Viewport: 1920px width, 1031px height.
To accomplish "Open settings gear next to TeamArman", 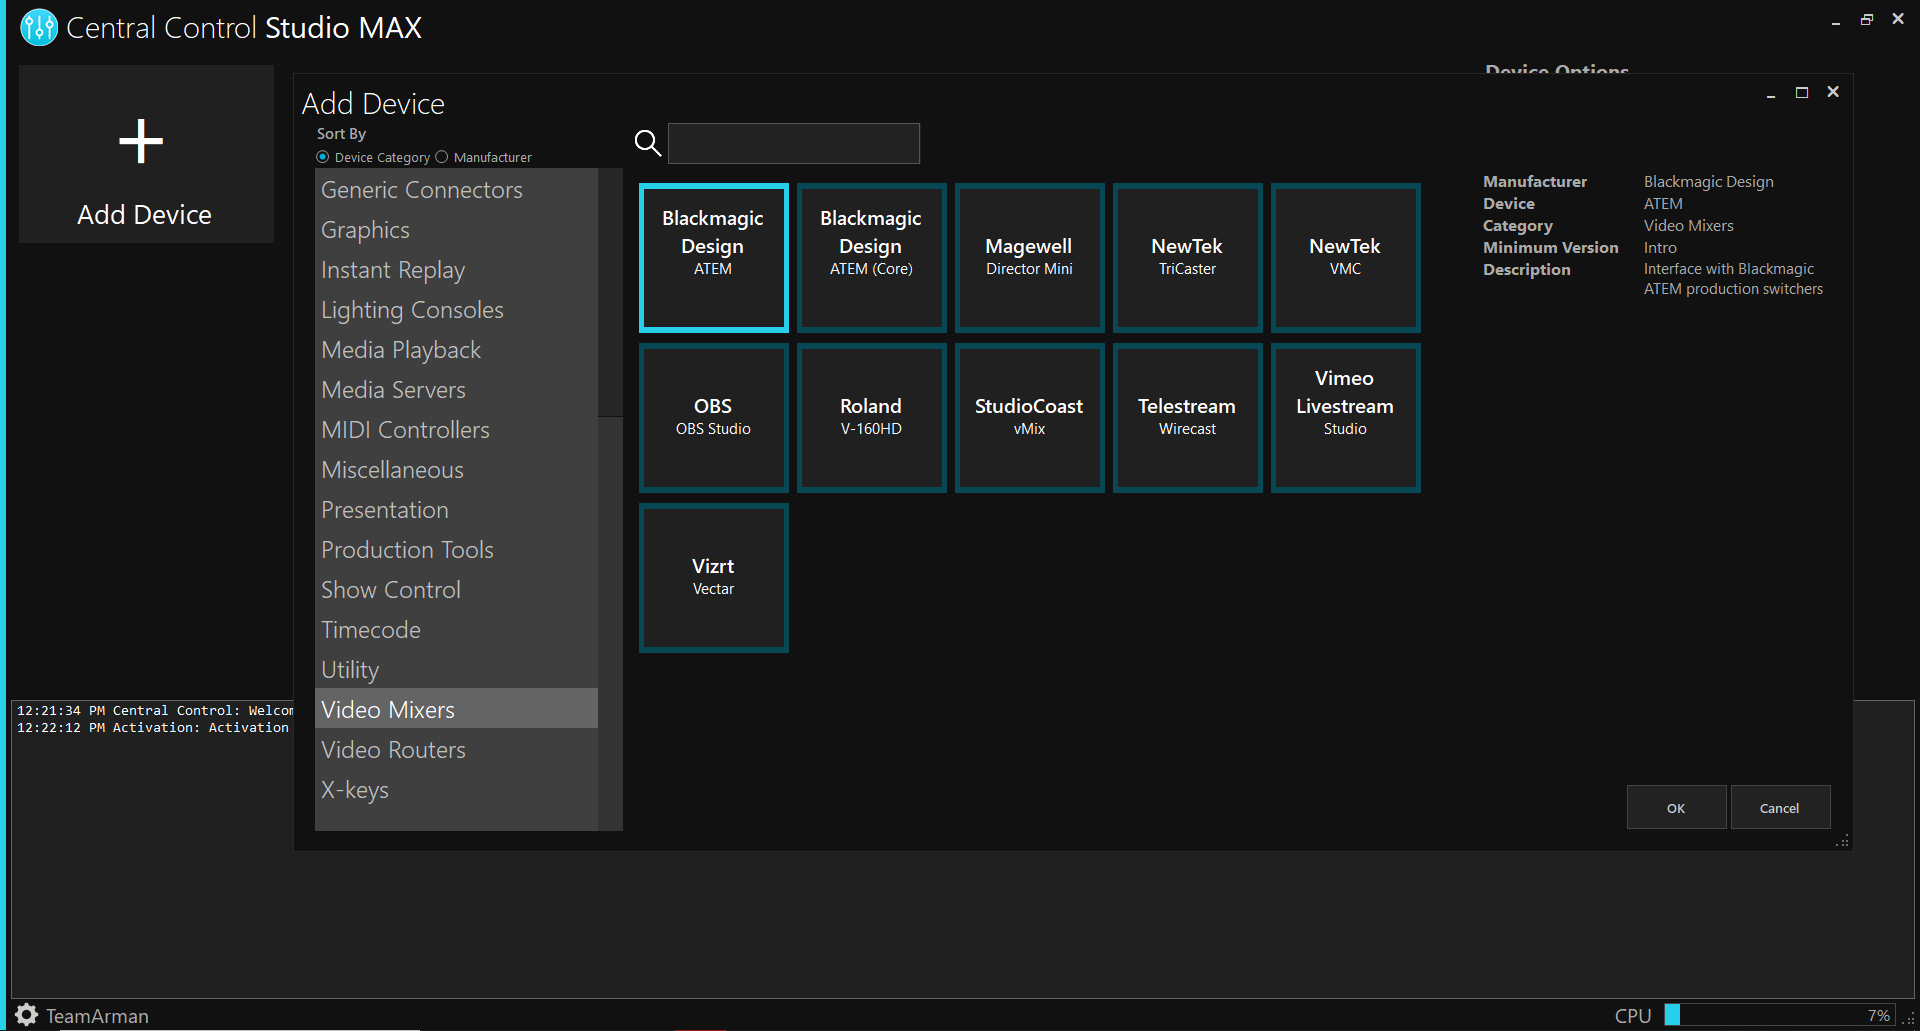I will click(27, 1015).
